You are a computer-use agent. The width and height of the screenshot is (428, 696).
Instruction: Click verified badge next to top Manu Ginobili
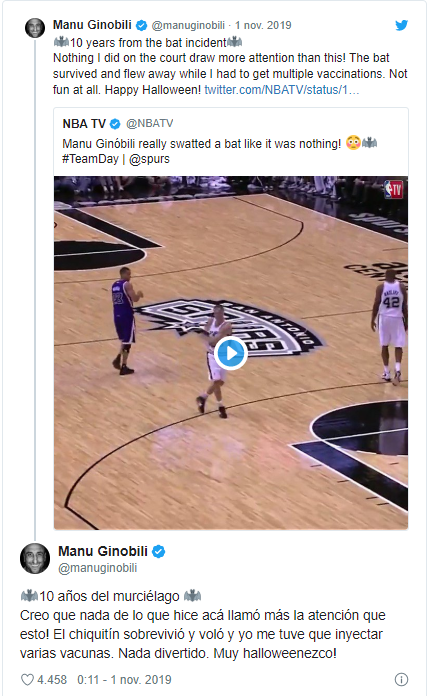141,25
